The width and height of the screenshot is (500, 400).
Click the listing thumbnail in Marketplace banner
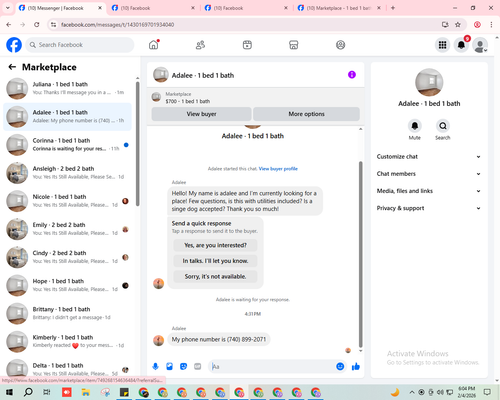(x=156, y=97)
